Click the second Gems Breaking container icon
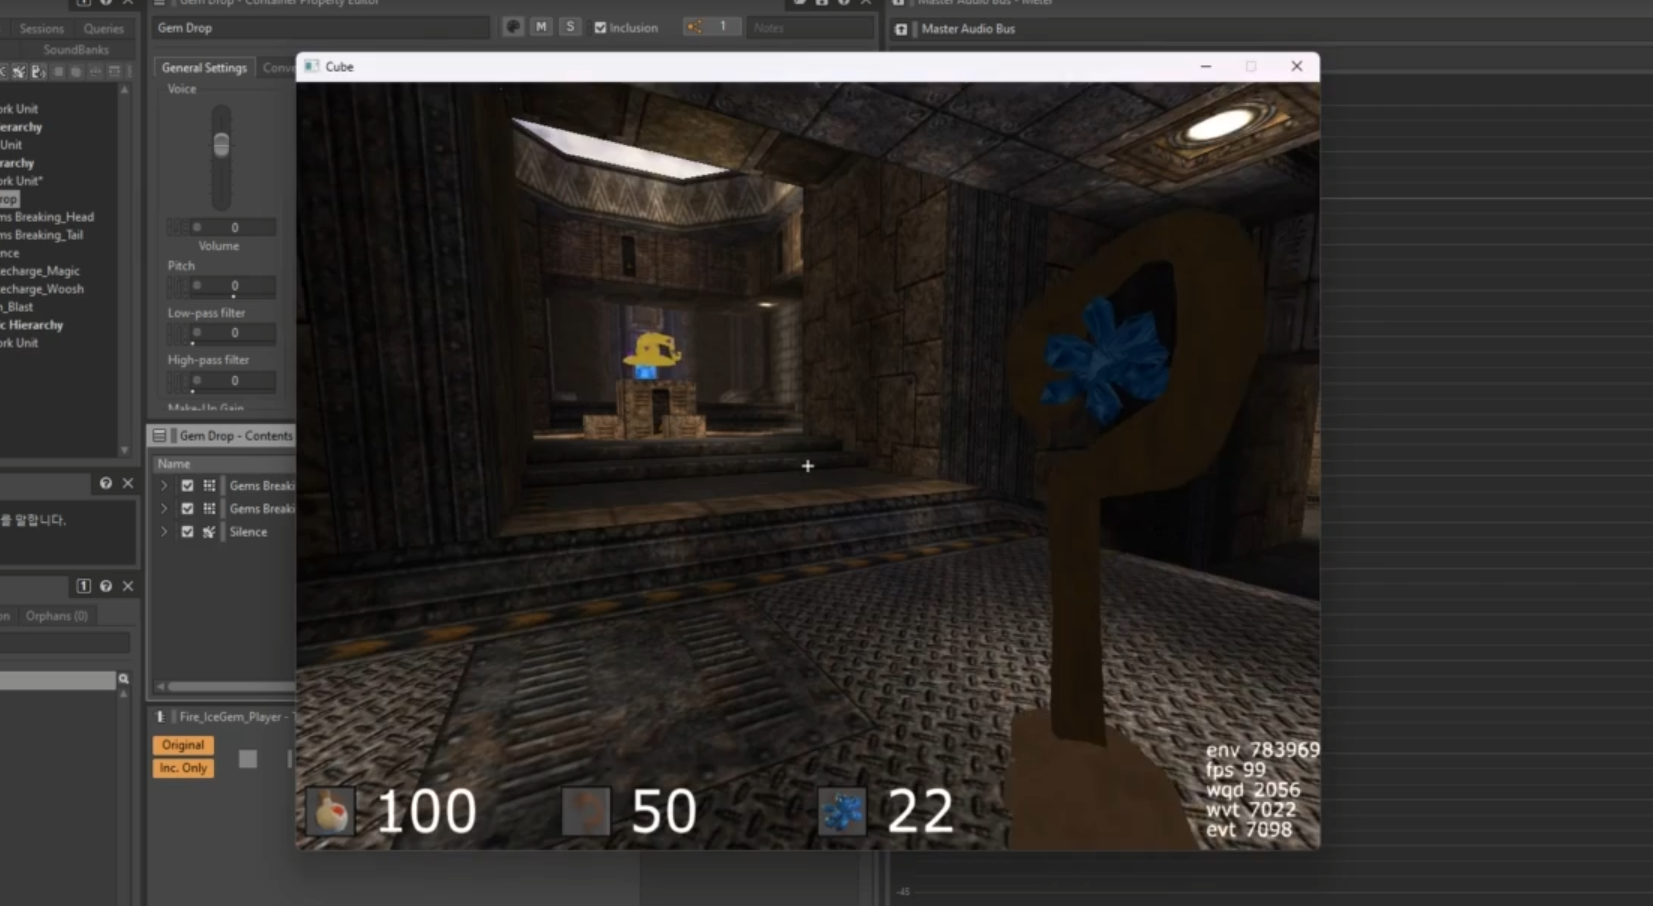This screenshot has width=1653, height=906. click(x=209, y=509)
